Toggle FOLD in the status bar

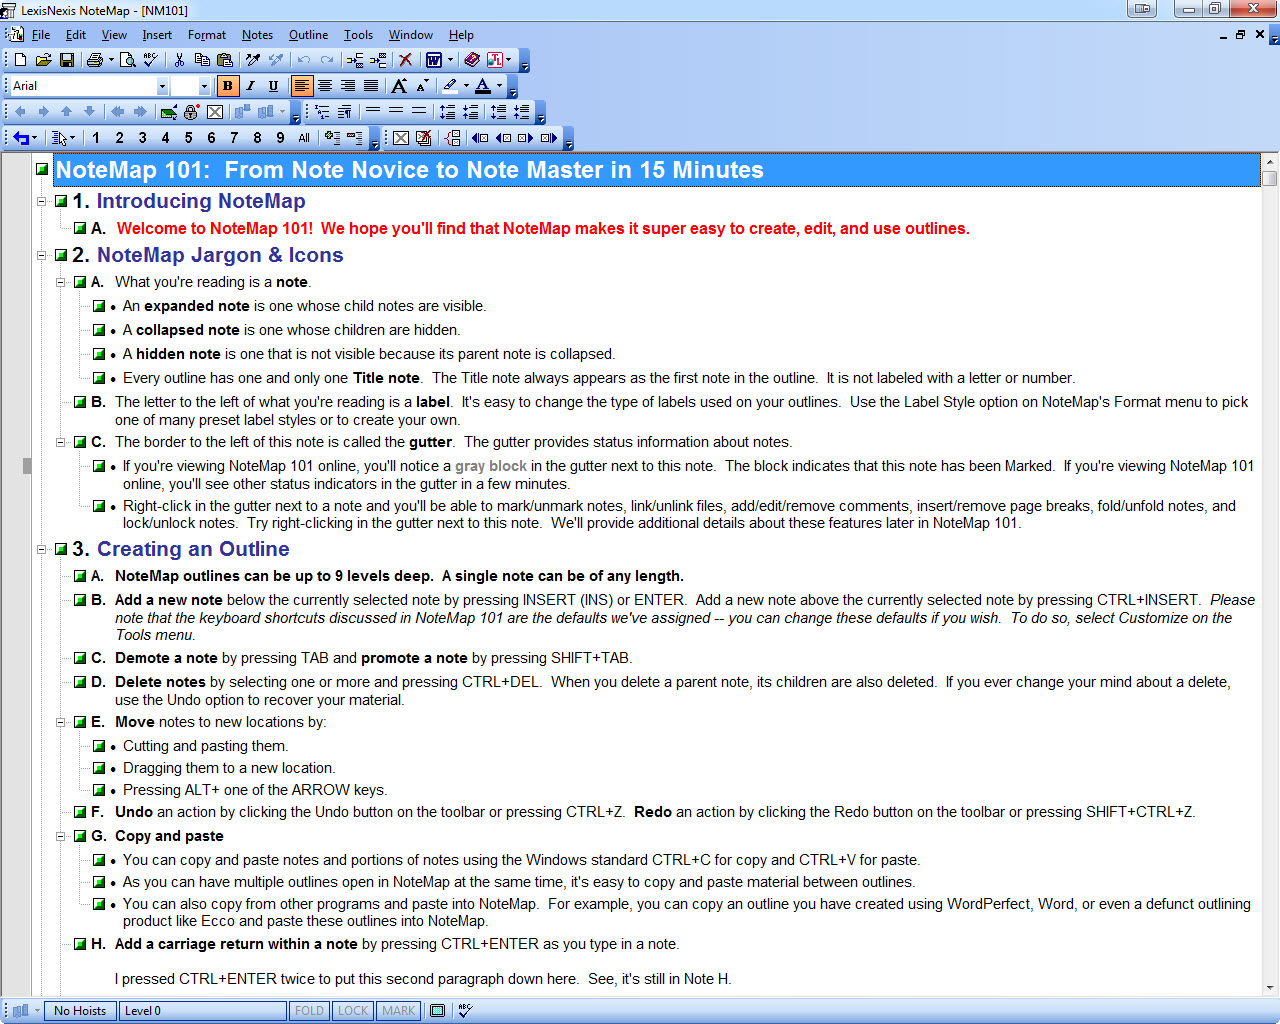309,1011
